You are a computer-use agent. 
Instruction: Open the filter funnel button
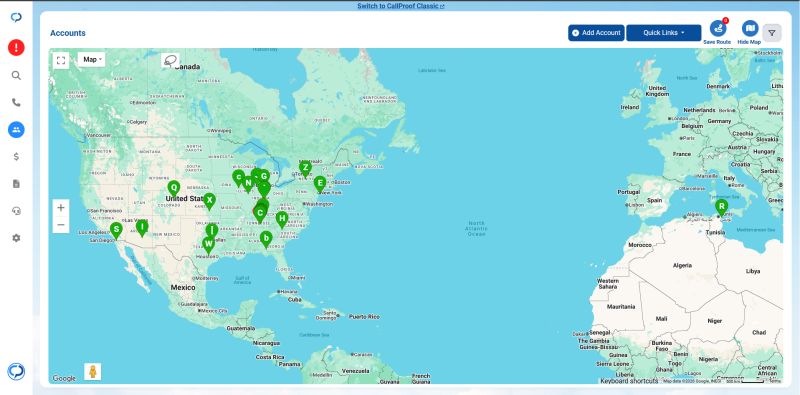point(772,33)
